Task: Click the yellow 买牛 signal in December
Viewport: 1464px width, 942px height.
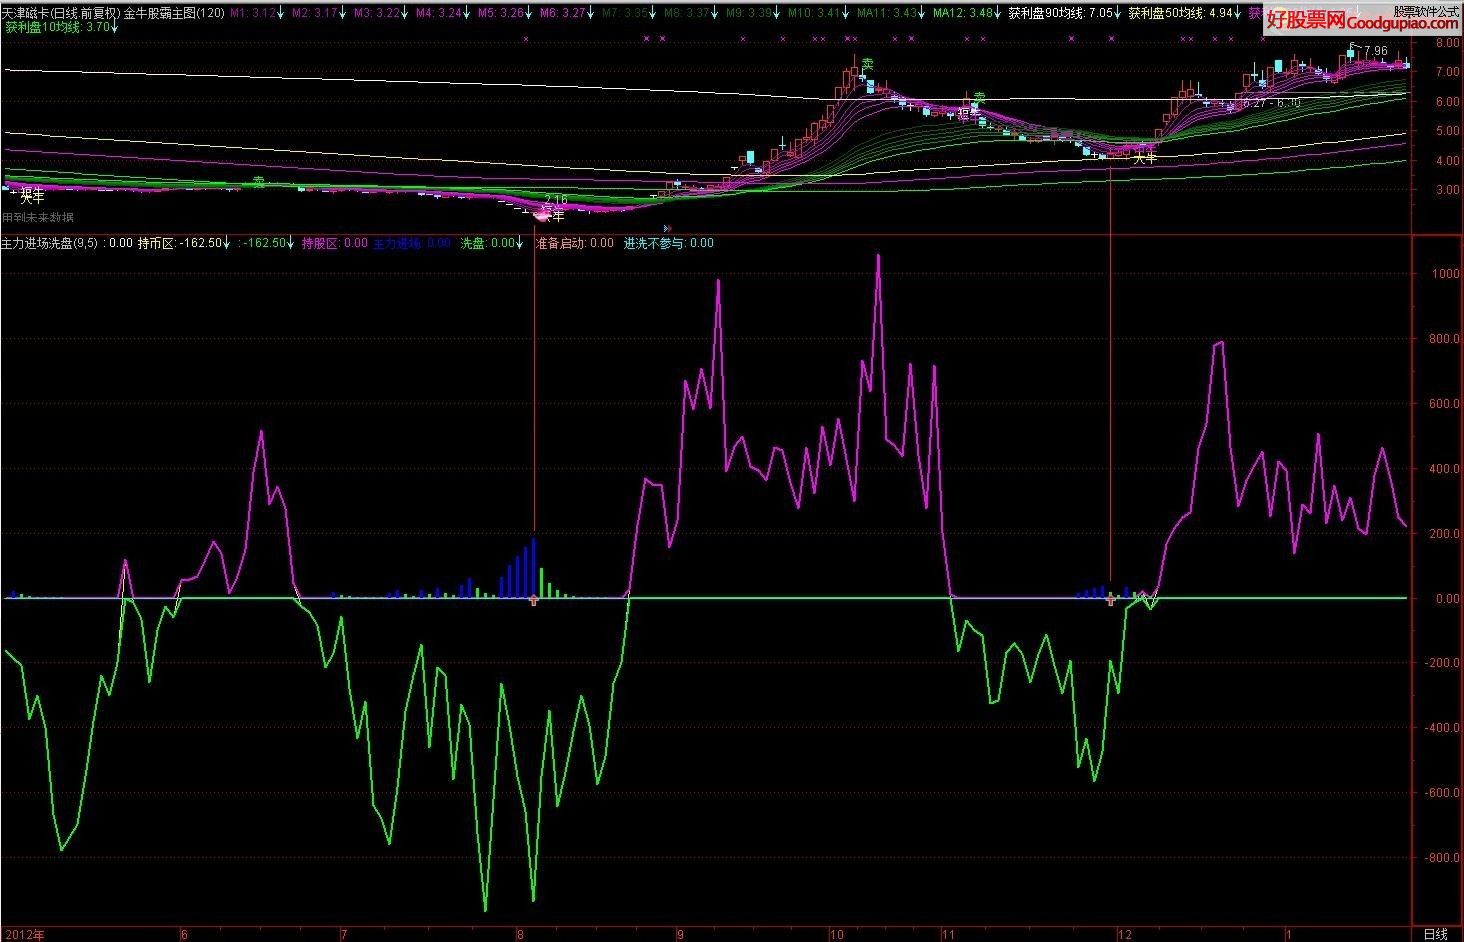Action: [x=1144, y=158]
